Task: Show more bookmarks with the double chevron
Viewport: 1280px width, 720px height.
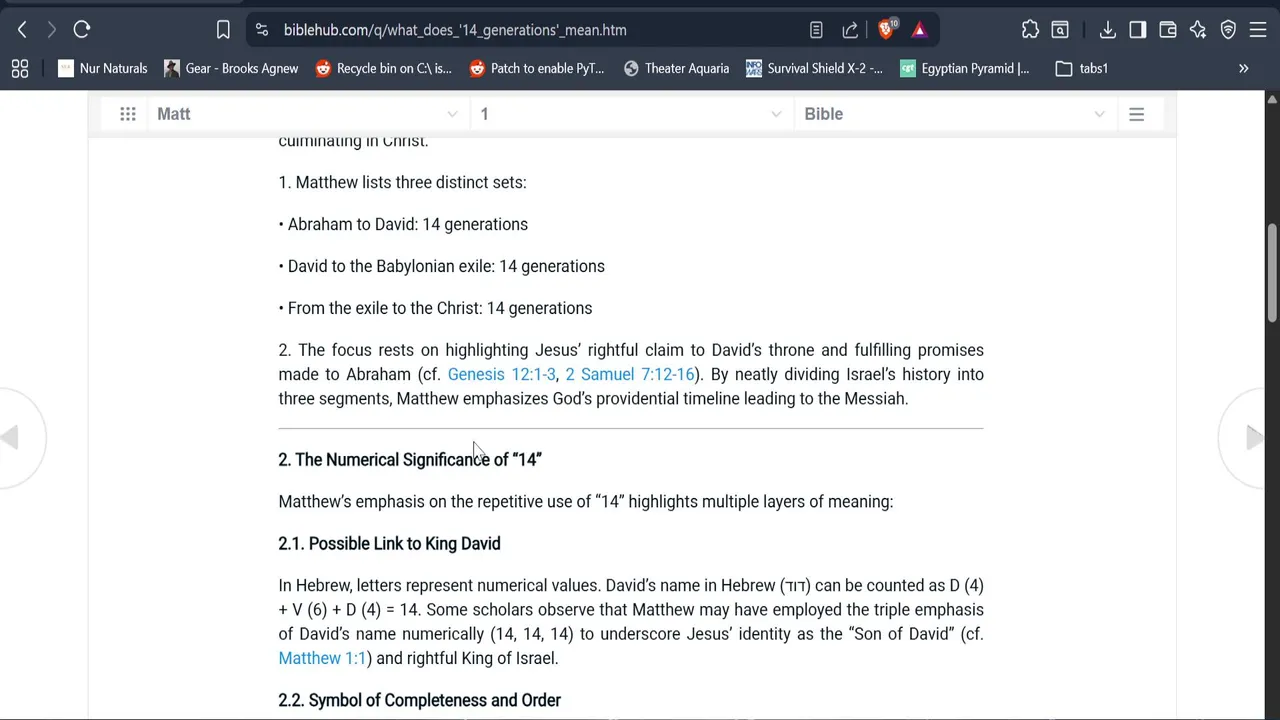Action: [x=1244, y=68]
